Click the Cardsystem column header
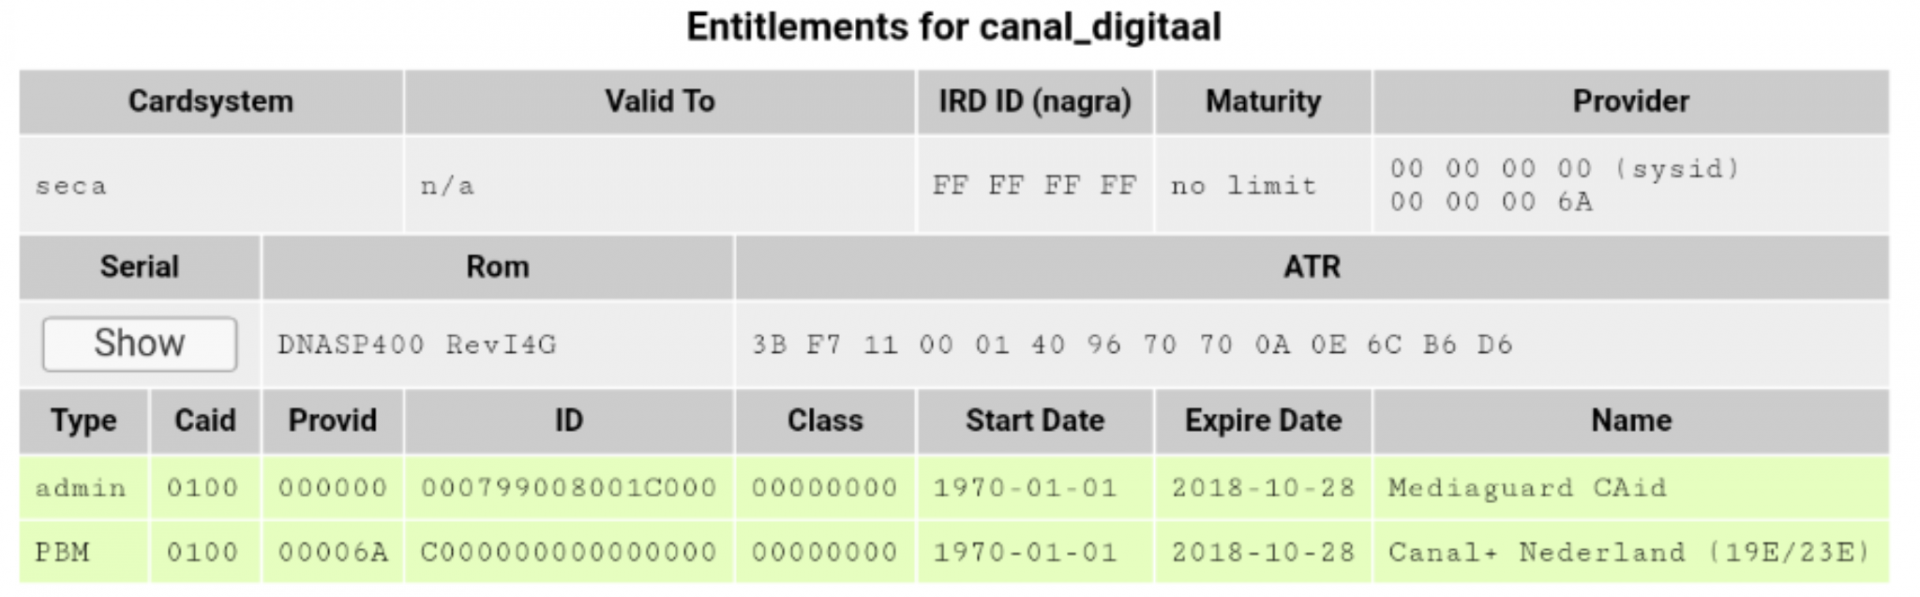The width and height of the screenshot is (1920, 597). coord(210,101)
